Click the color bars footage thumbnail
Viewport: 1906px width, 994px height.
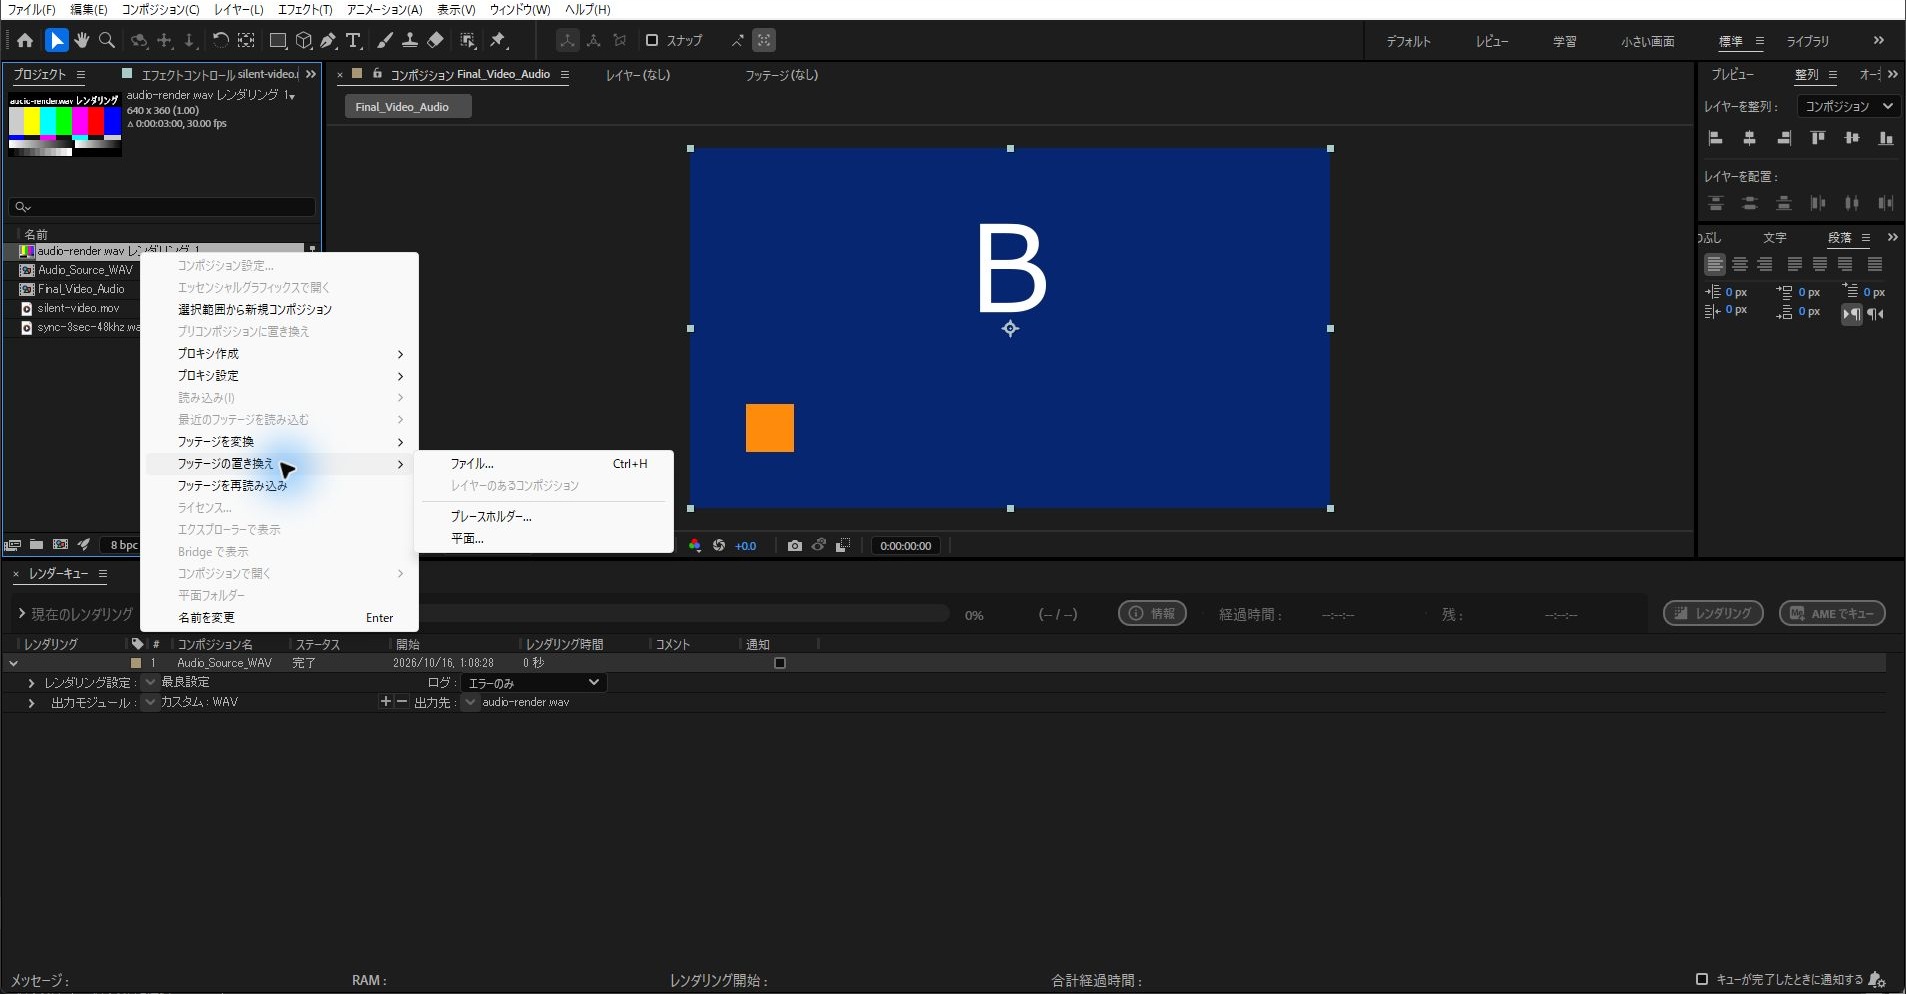pyautogui.click(x=65, y=125)
